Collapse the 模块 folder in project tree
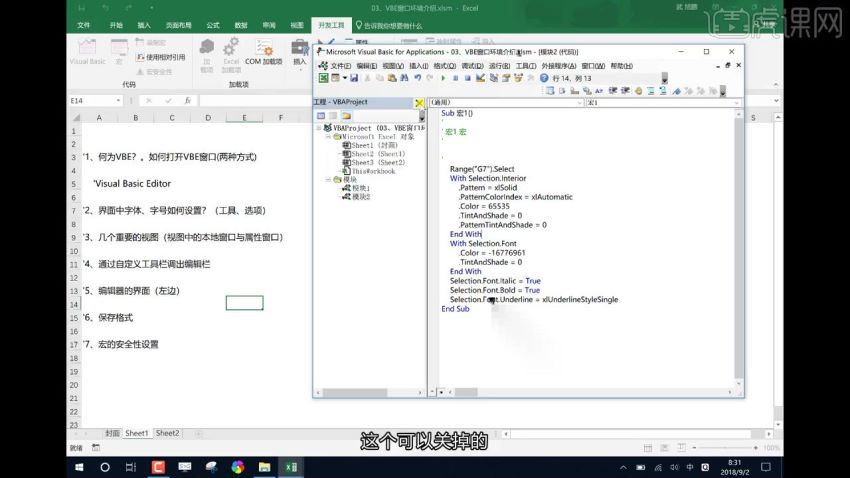This screenshot has height=478, width=850. (x=328, y=179)
